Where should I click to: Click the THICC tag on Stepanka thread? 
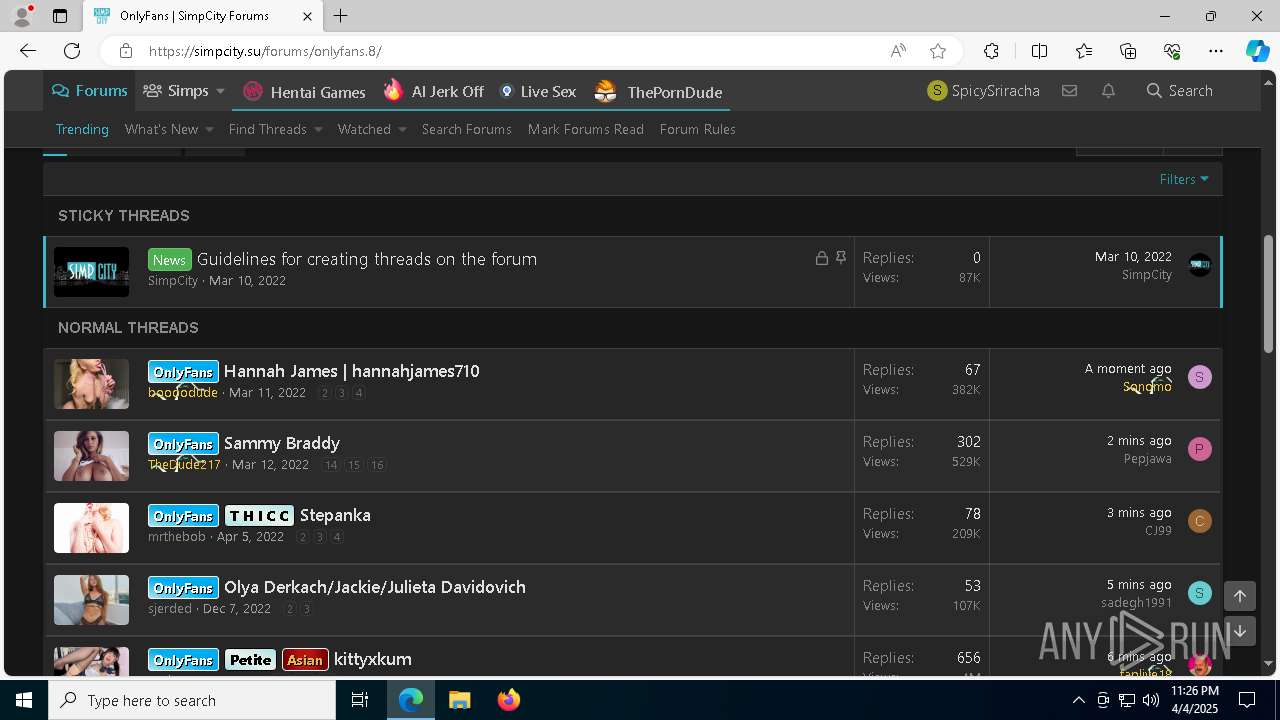click(259, 516)
